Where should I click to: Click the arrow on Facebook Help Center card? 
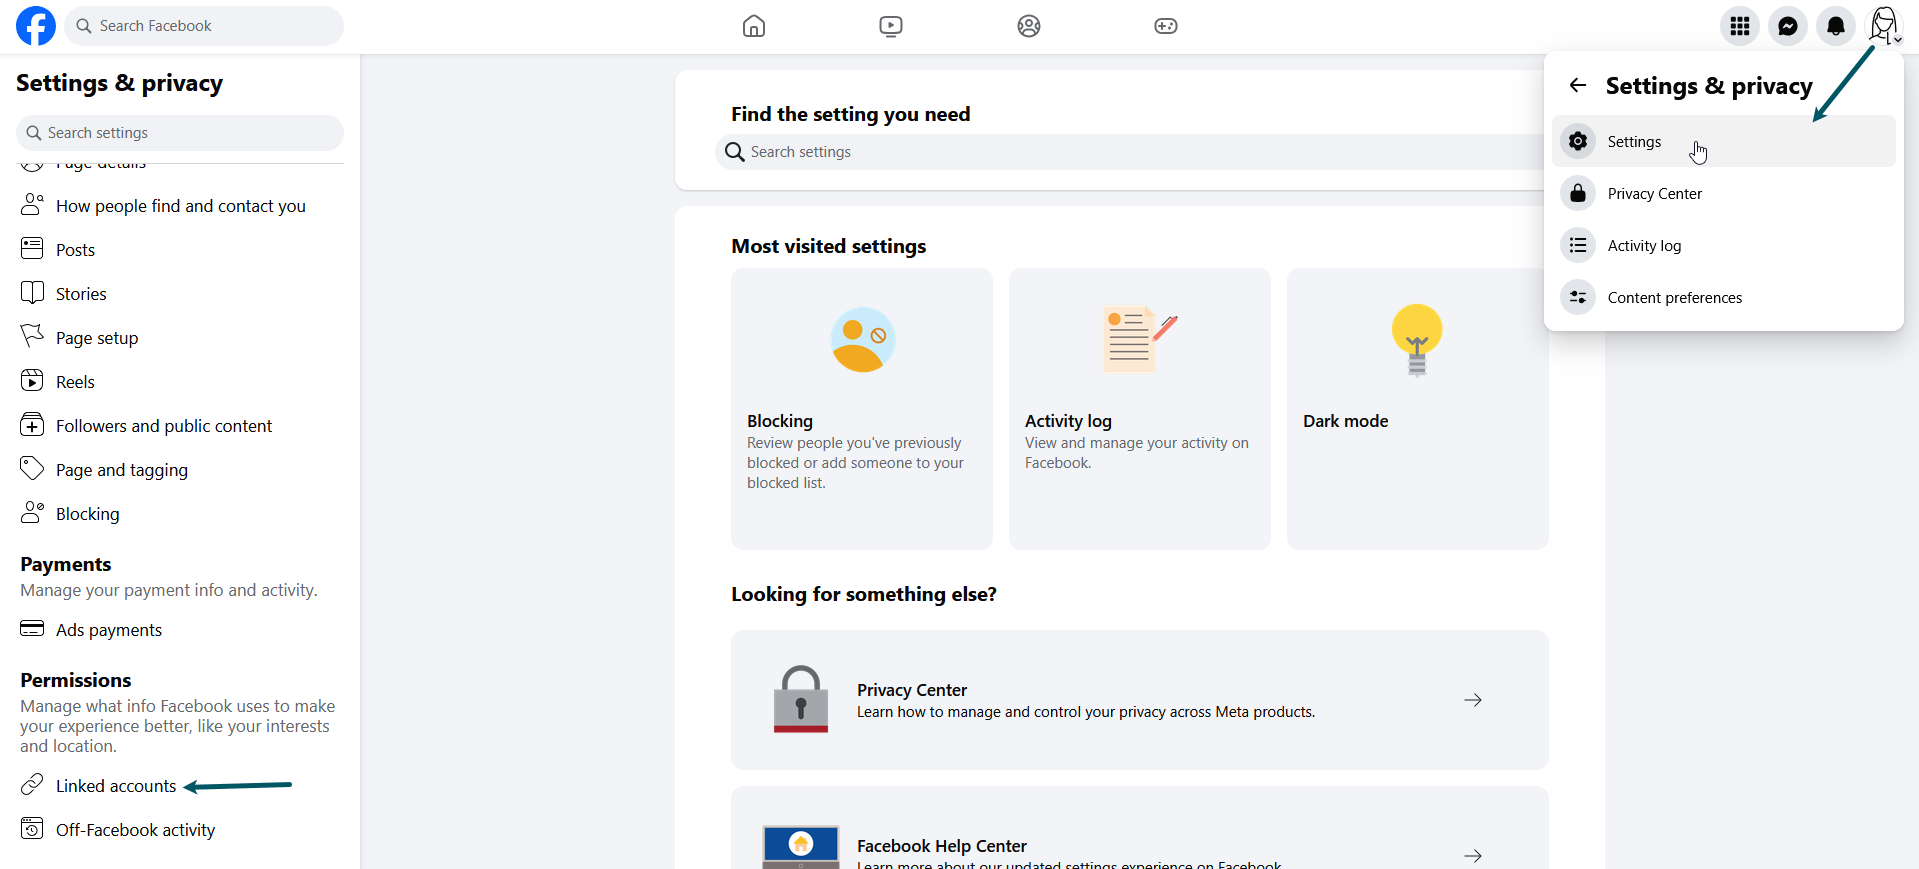coord(1473,856)
